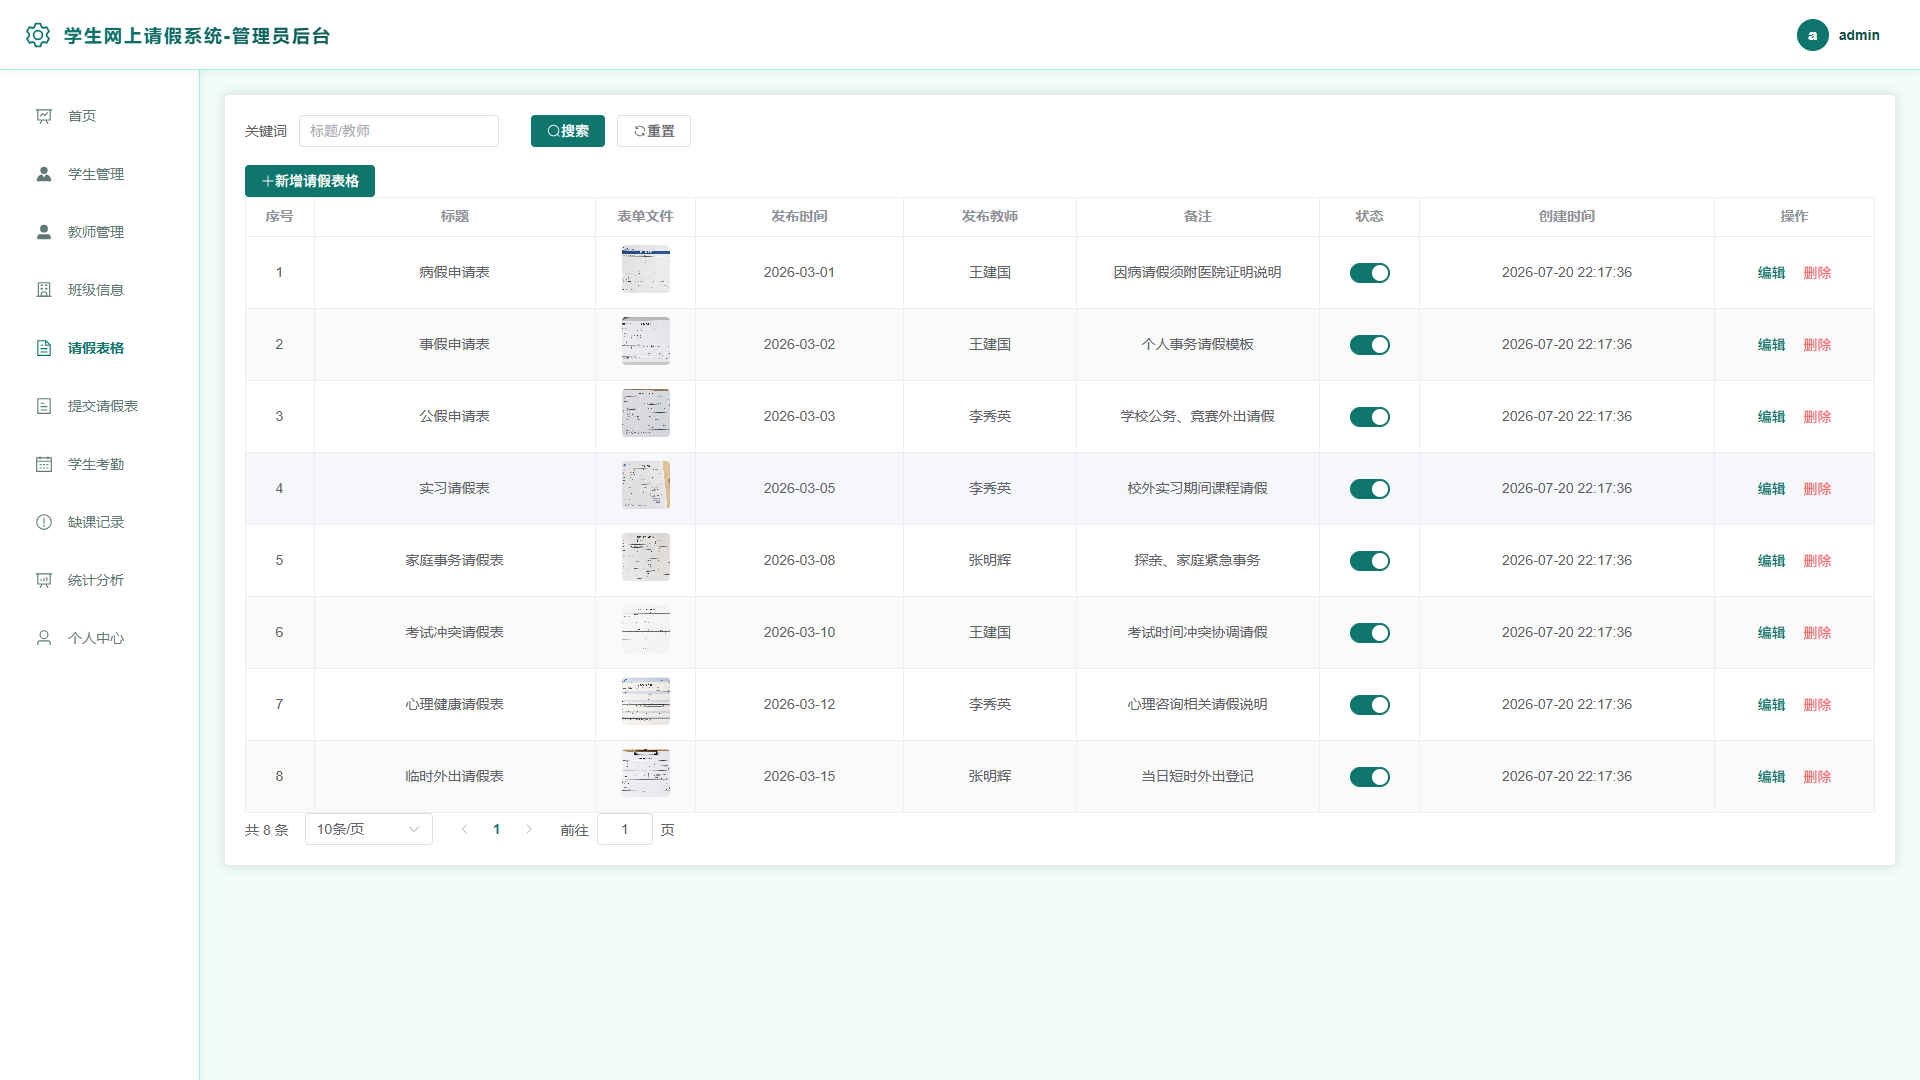Open the 首页 home icon in sidebar
Viewport: 1920px width, 1080px height.
tap(44, 116)
